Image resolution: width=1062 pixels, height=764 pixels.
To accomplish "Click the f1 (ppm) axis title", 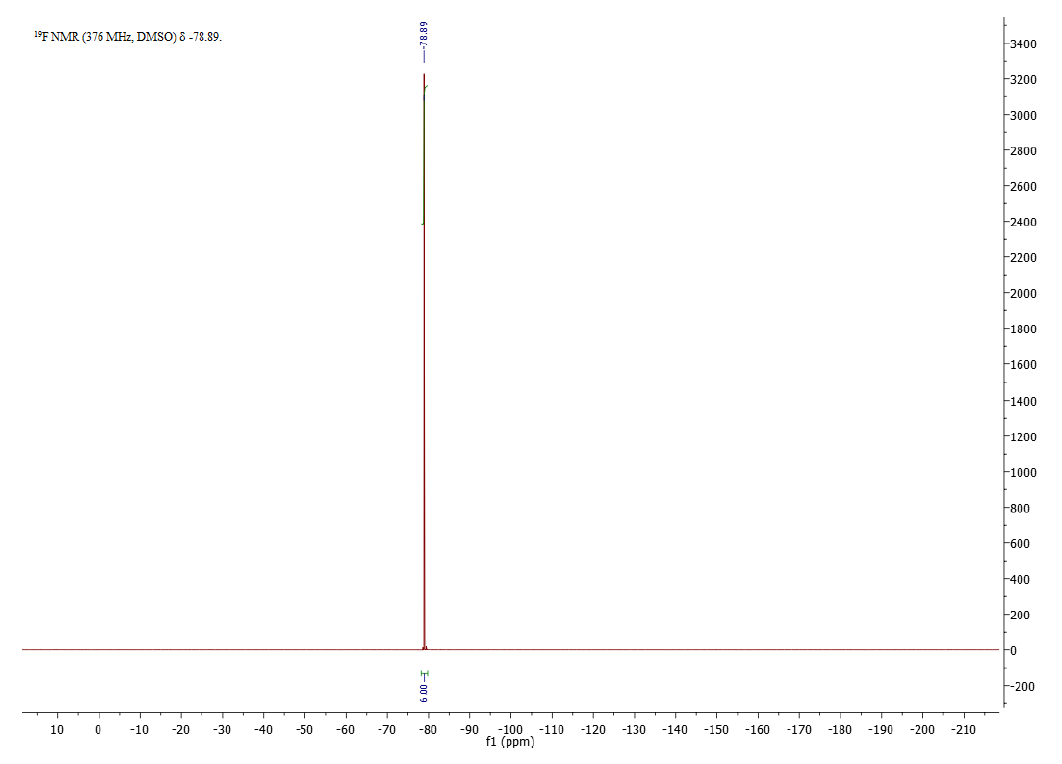I will click(x=510, y=743).
